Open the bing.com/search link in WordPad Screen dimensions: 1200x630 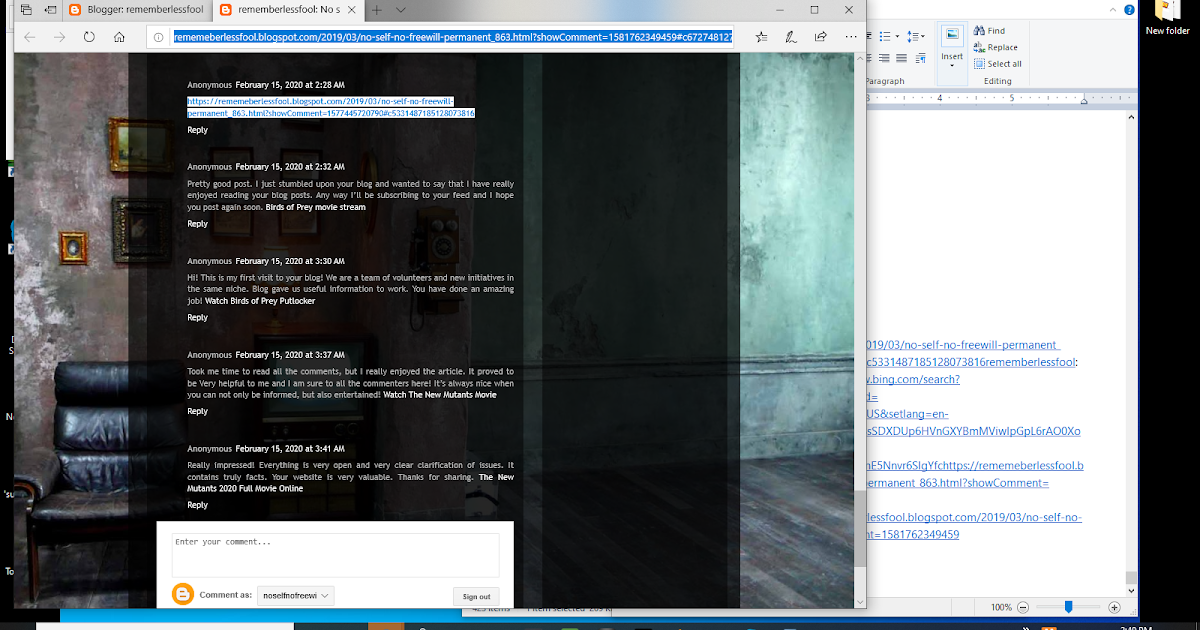pos(914,379)
